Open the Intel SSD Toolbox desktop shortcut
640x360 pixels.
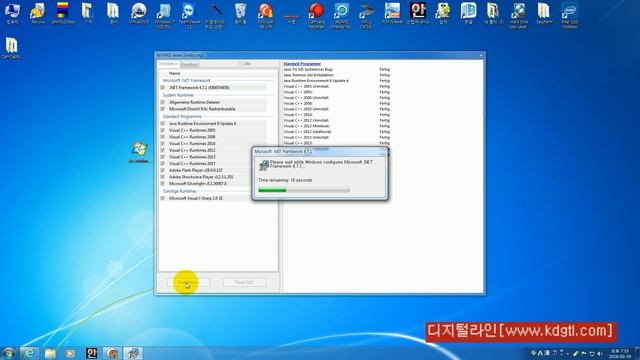coord(569,16)
